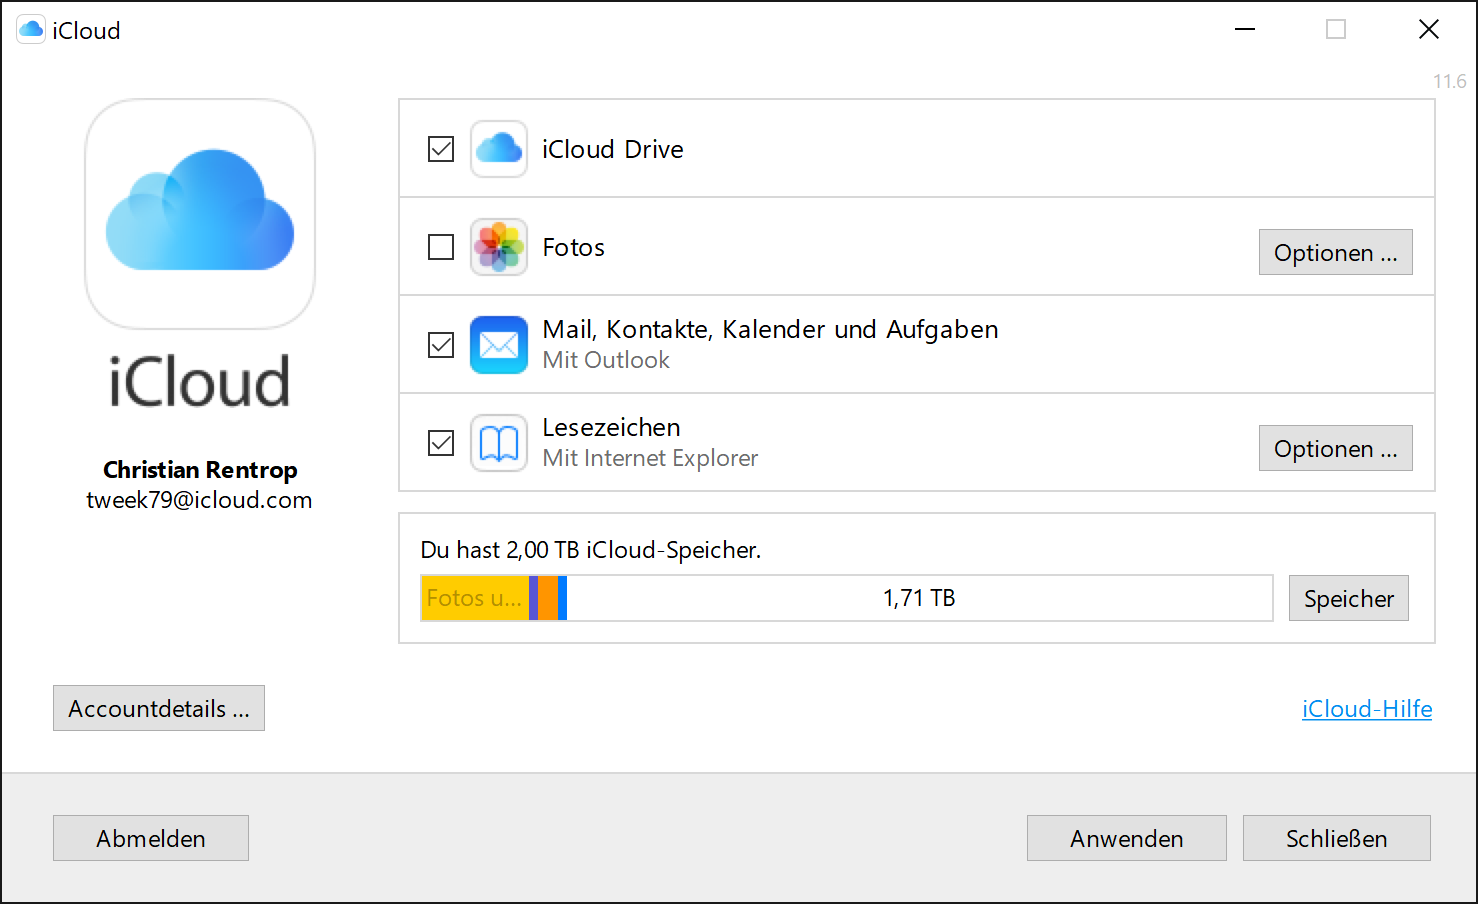
Task: Open Optionen for Lesezeichen
Action: 1335,448
